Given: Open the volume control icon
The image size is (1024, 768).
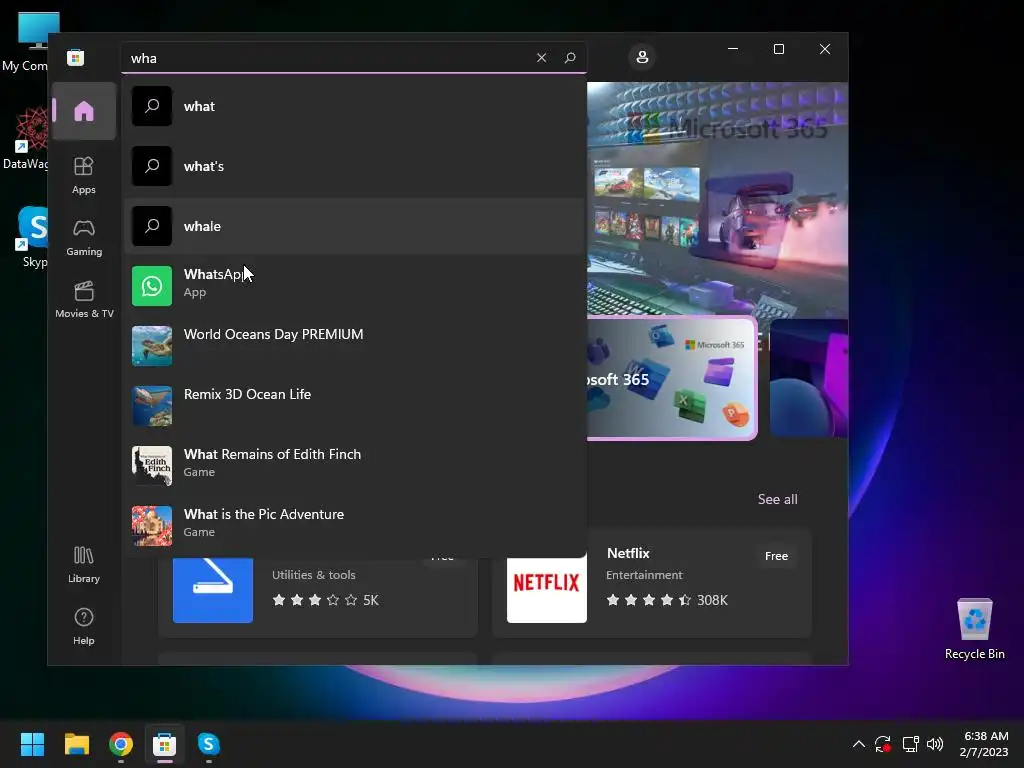Looking at the screenshot, I should (935, 744).
